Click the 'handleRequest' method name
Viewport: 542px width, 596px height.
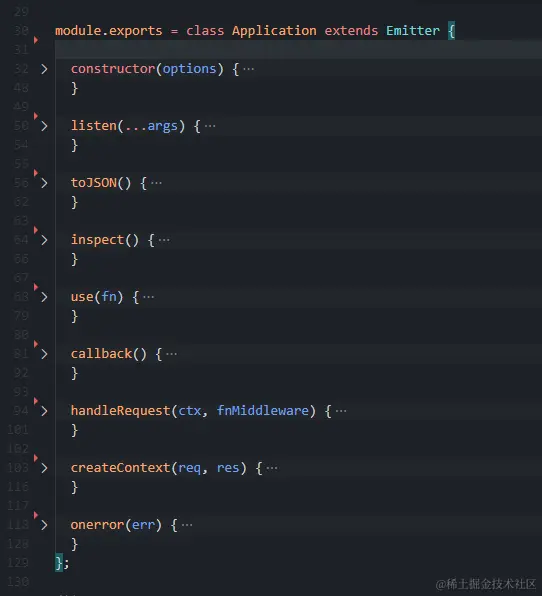(x=120, y=411)
